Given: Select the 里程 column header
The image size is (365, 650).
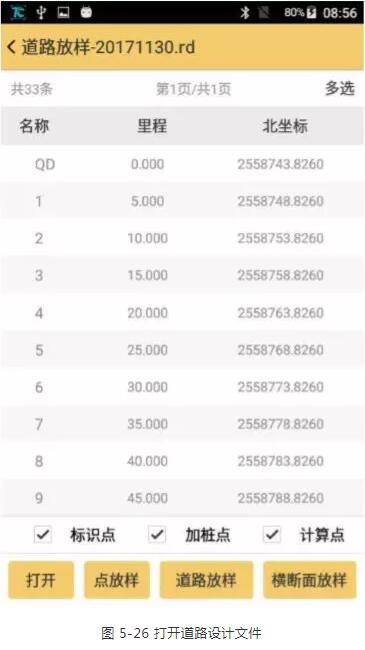Looking at the screenshot, I should [x=152, y=126].
